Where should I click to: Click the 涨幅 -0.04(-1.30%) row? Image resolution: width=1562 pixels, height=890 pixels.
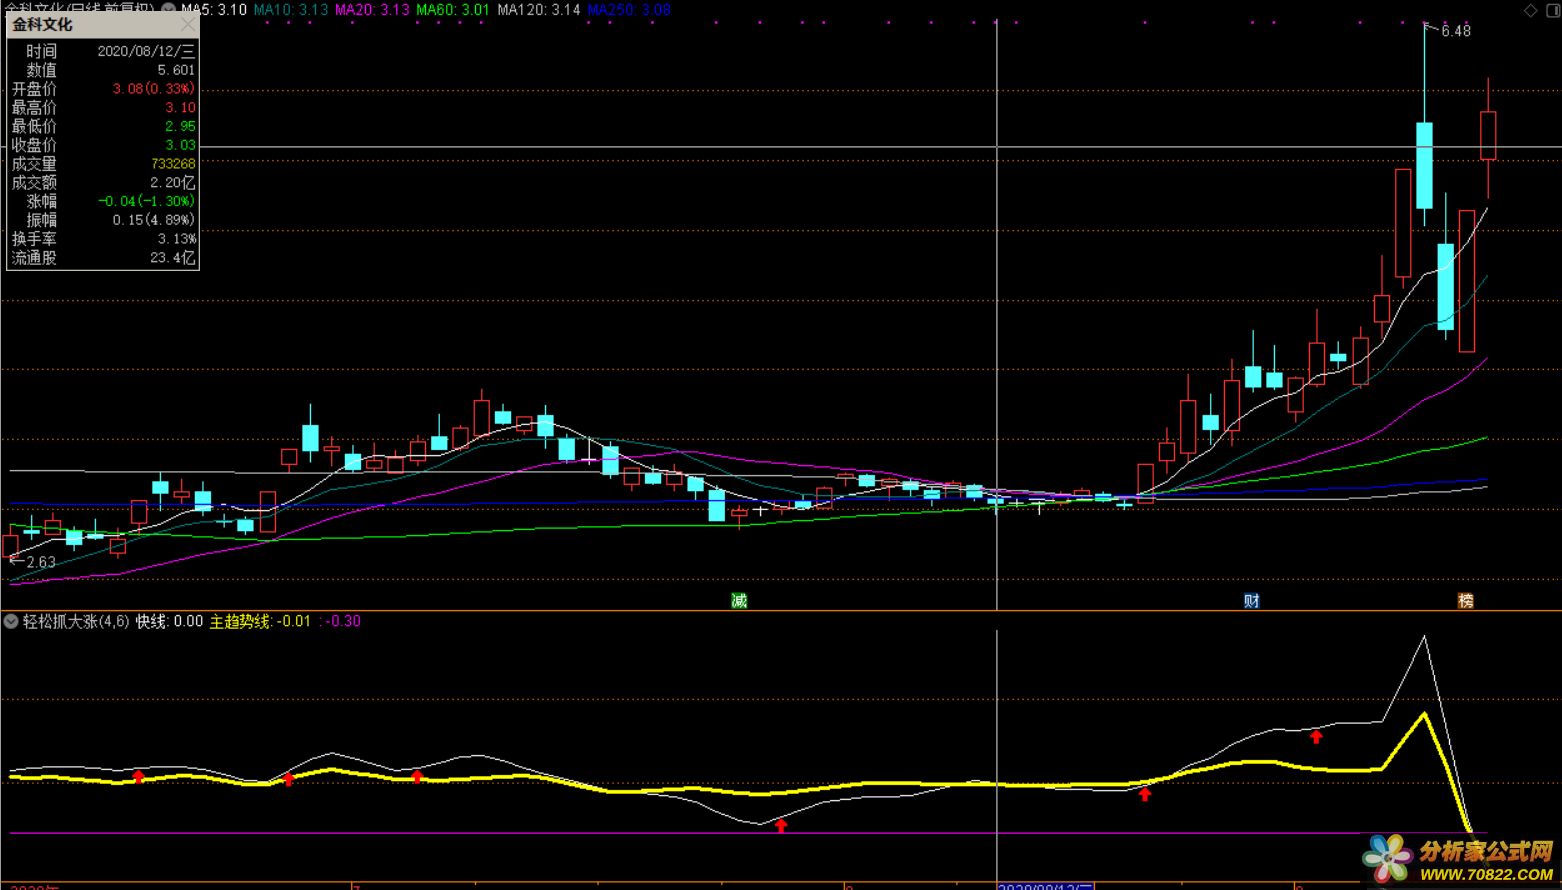tap(103, 201)
